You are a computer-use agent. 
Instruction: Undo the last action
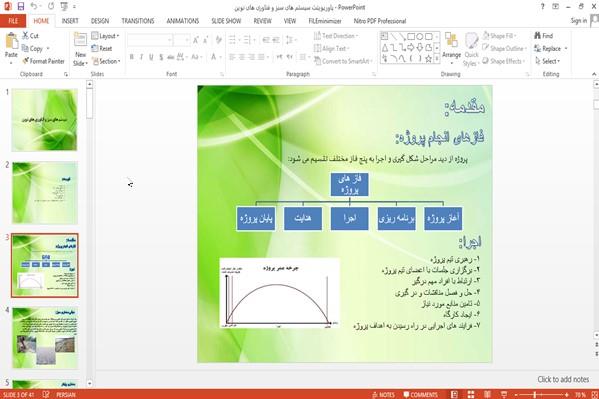tap(34, 6)
